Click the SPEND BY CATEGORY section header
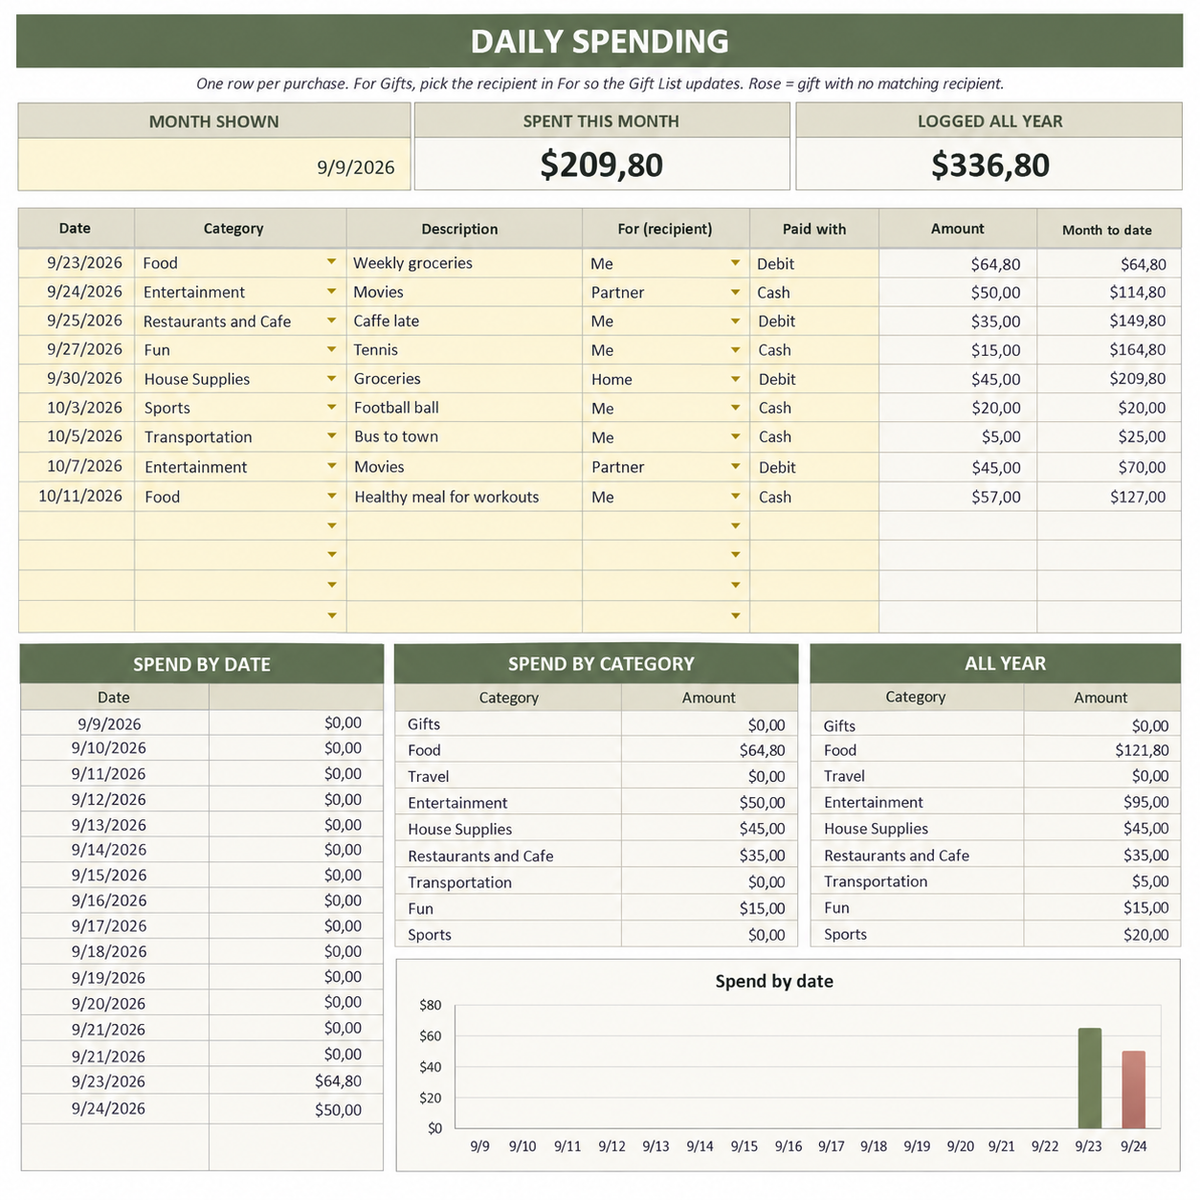The height and width of the screenshot is (1200, 1200). (597, 664)
